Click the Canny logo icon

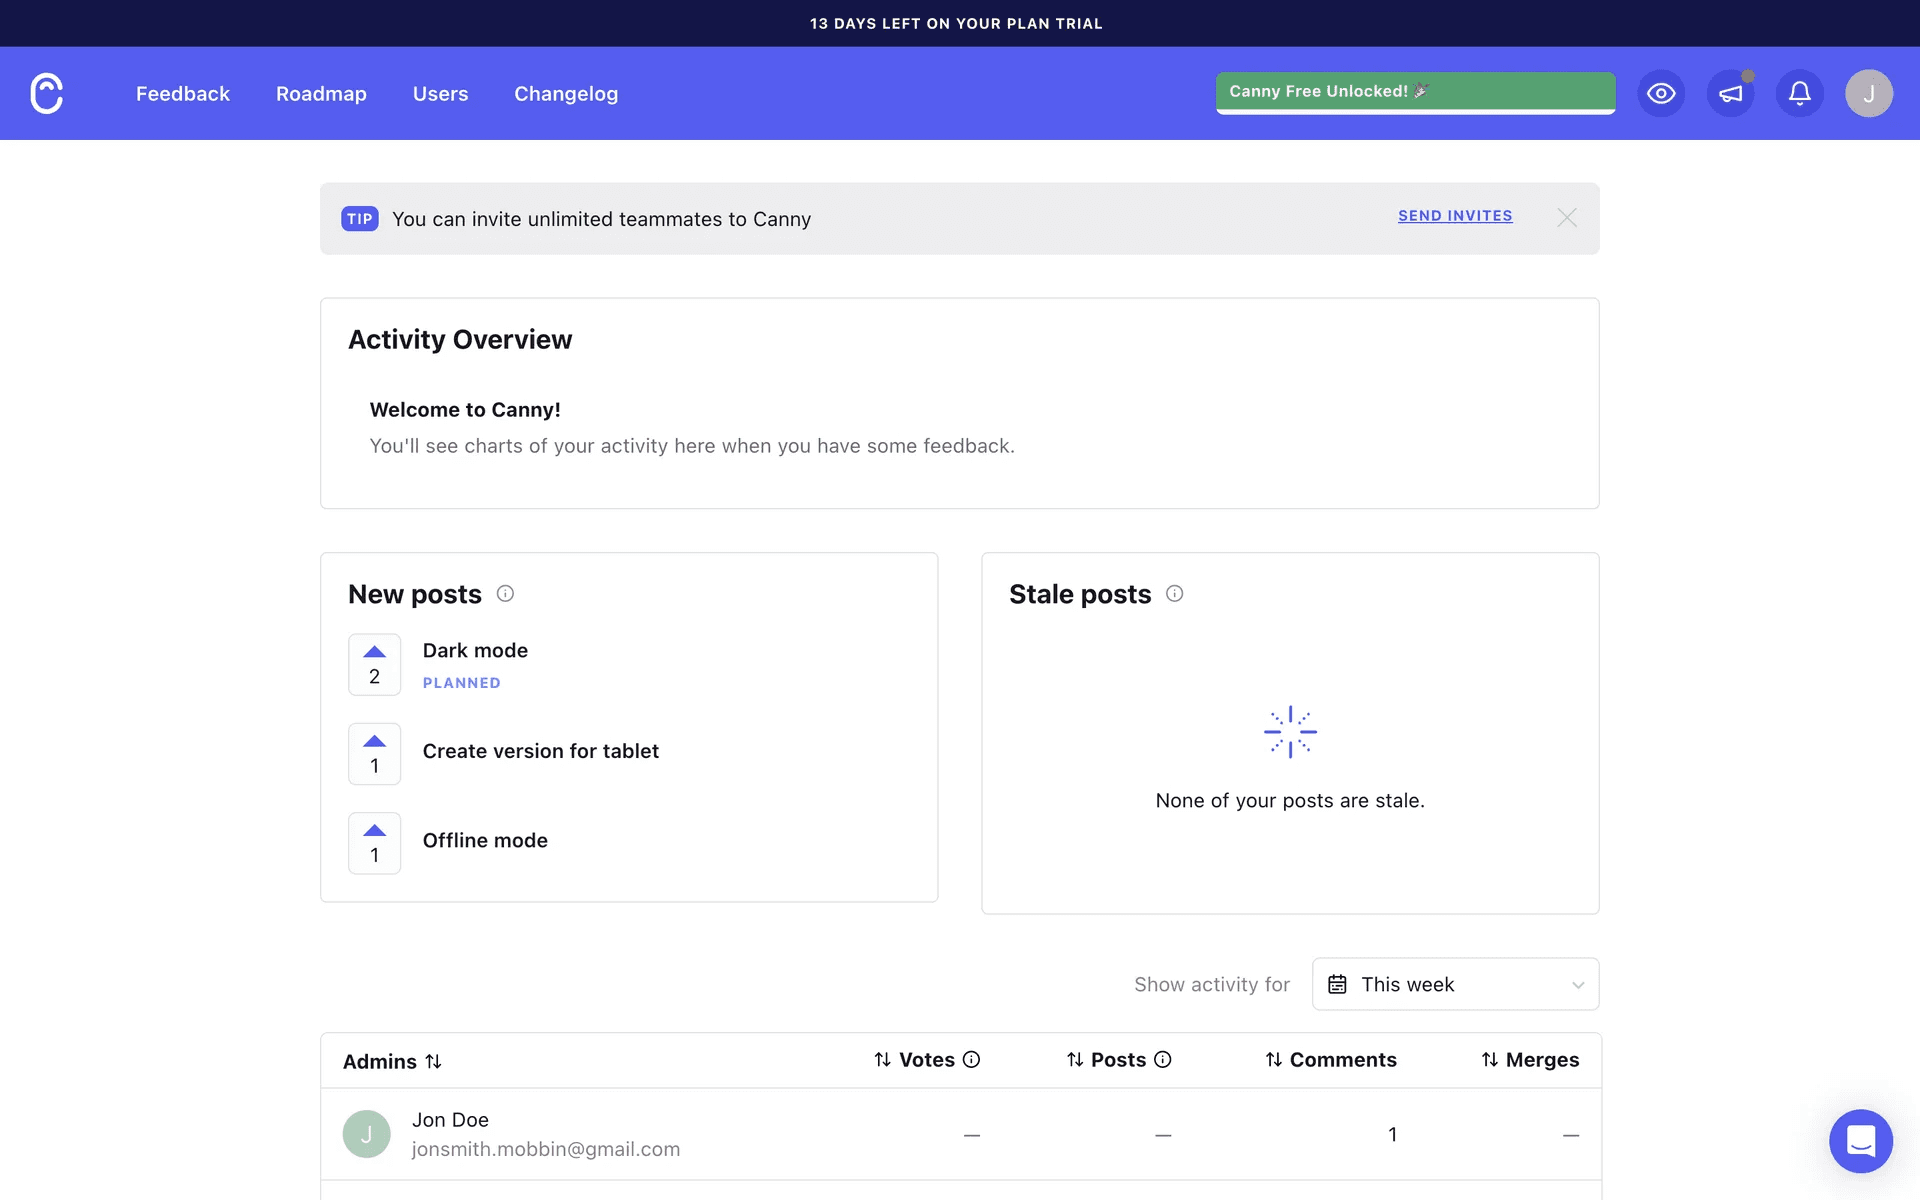pyautogui.click(x=47, y=93)
